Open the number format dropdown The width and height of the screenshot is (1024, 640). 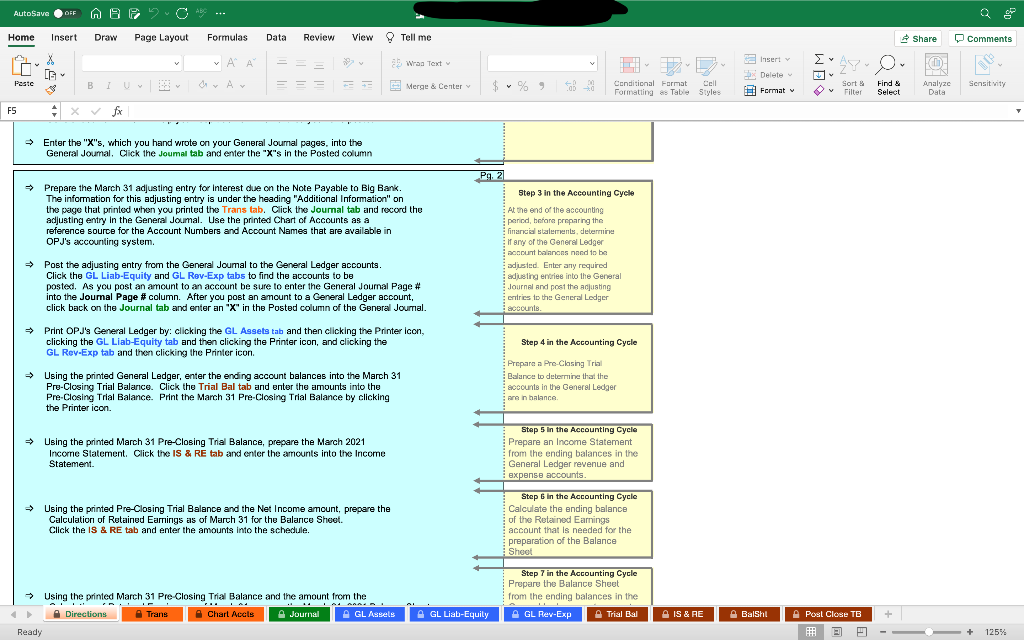tap(592, 63)
